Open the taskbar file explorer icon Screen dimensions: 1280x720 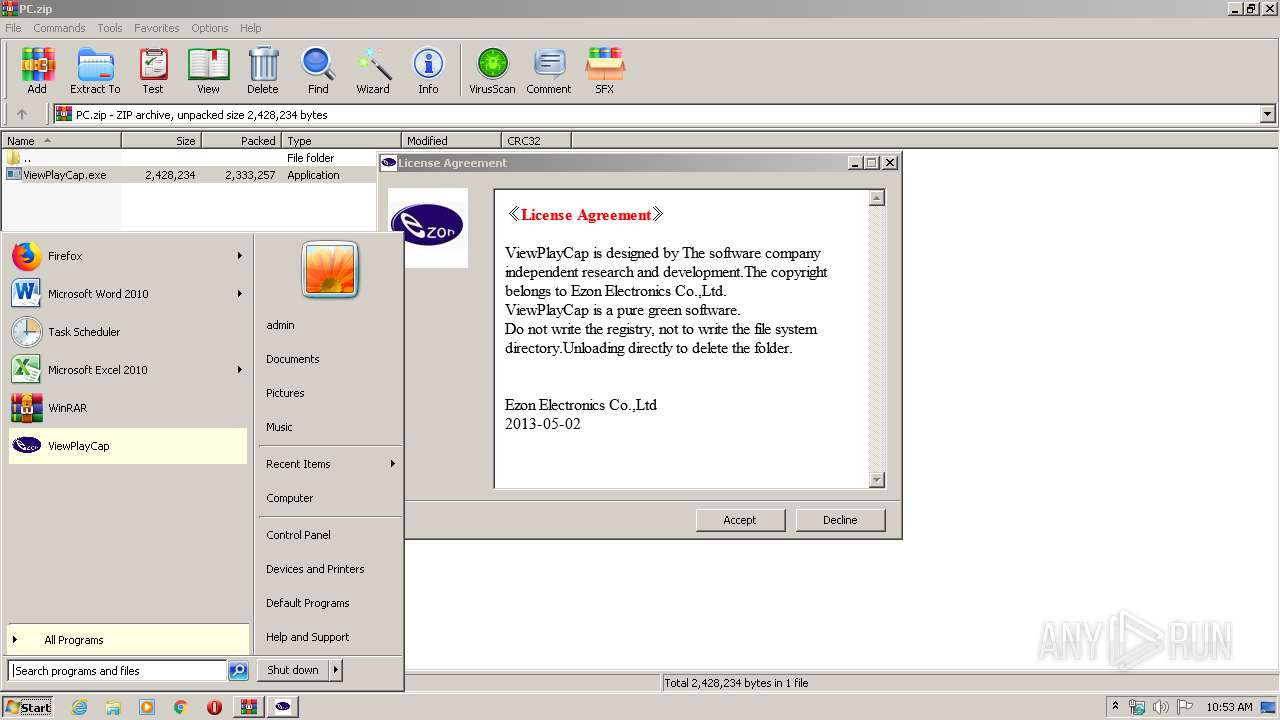[113, 707]
